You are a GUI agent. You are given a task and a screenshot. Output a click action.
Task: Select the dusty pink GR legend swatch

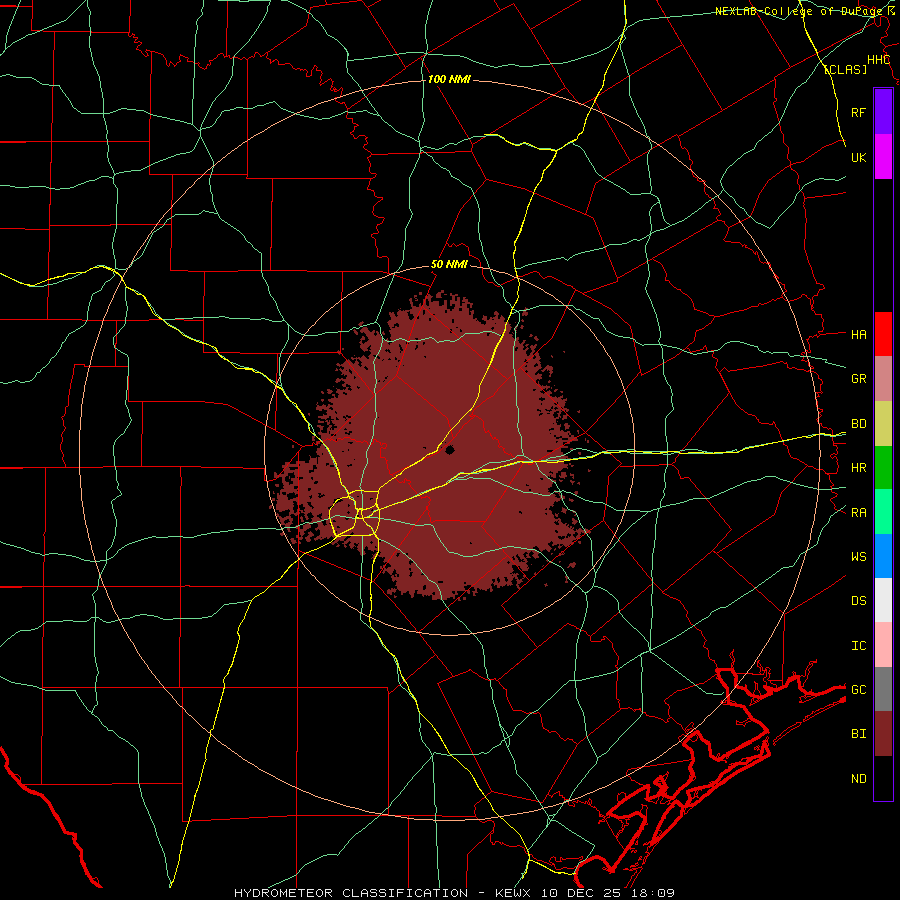[x=883, y=379]
